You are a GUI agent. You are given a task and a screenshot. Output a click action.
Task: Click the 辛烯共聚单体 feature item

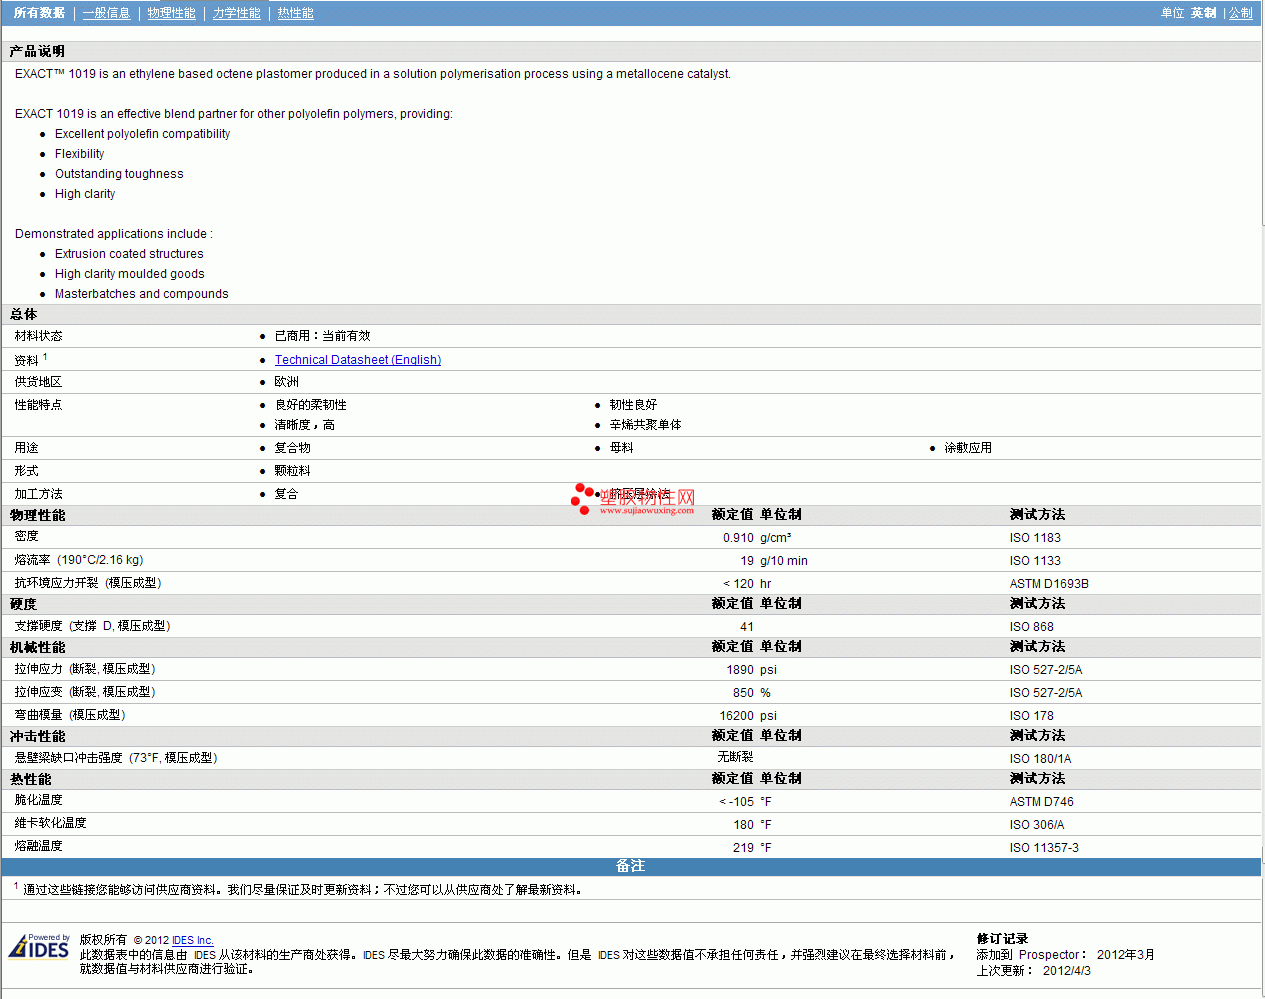pyautogui.click(x=645, y=425)
